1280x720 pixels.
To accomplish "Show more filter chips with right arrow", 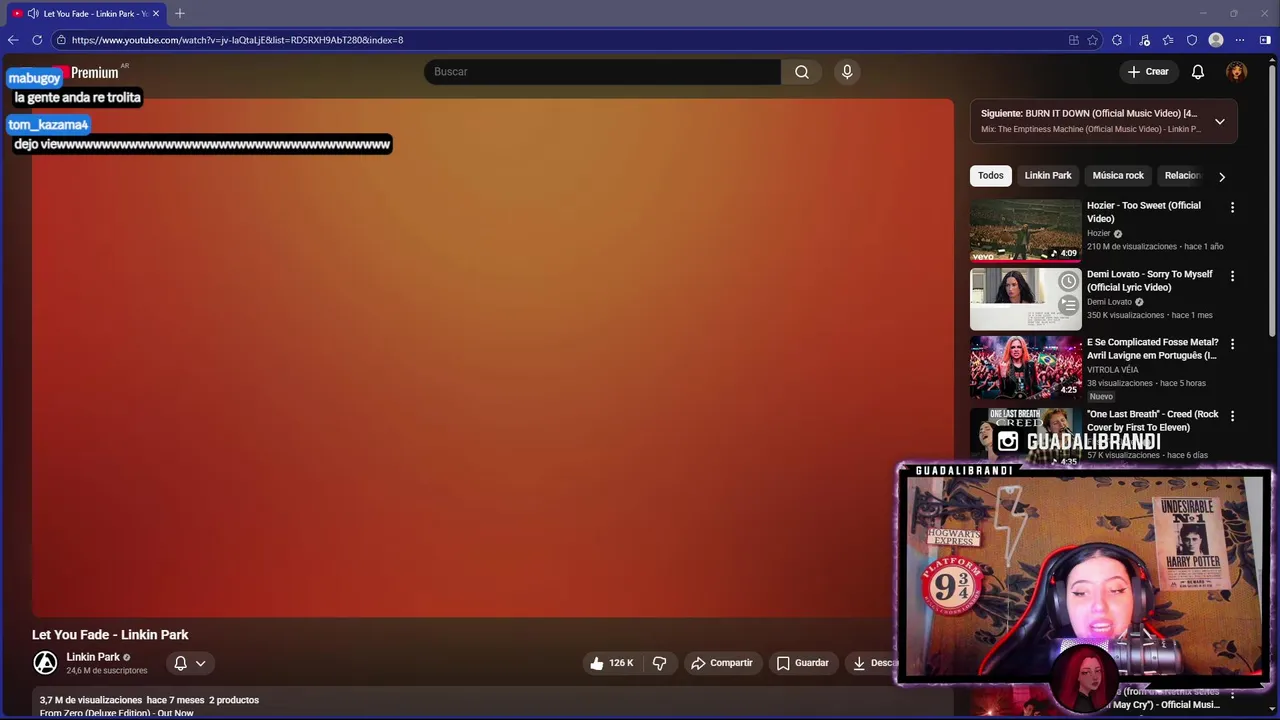I will [x=1221, y=177].
